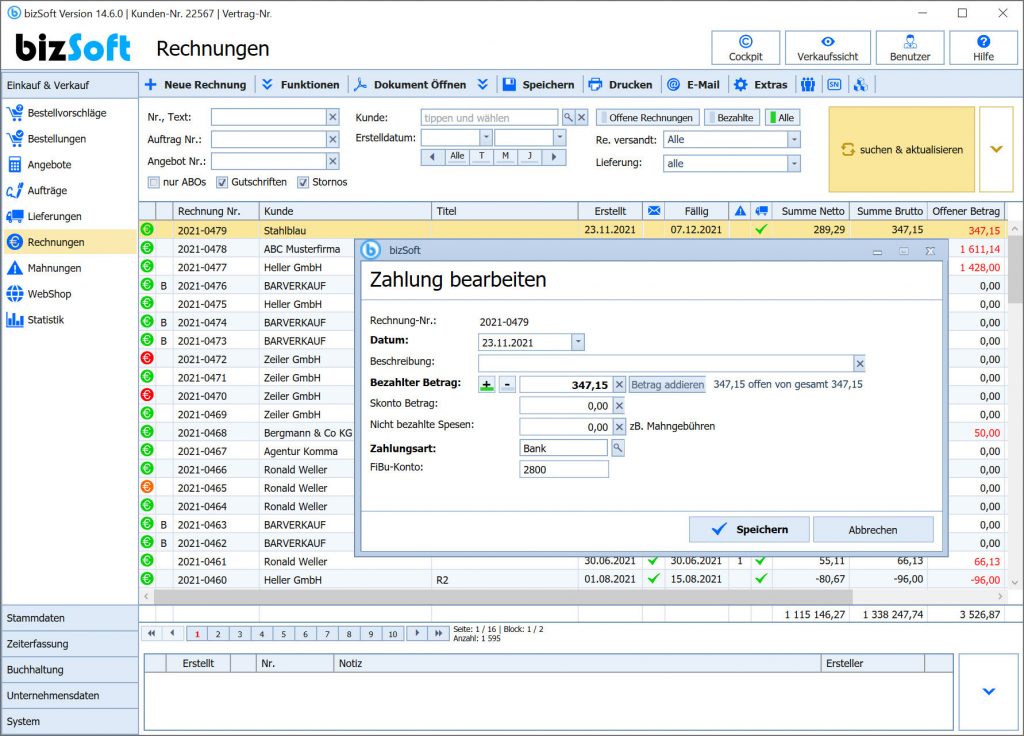Click the green plus button for Bezahlter Betrag
1024x736 pixels.
[x=487, y=385]
